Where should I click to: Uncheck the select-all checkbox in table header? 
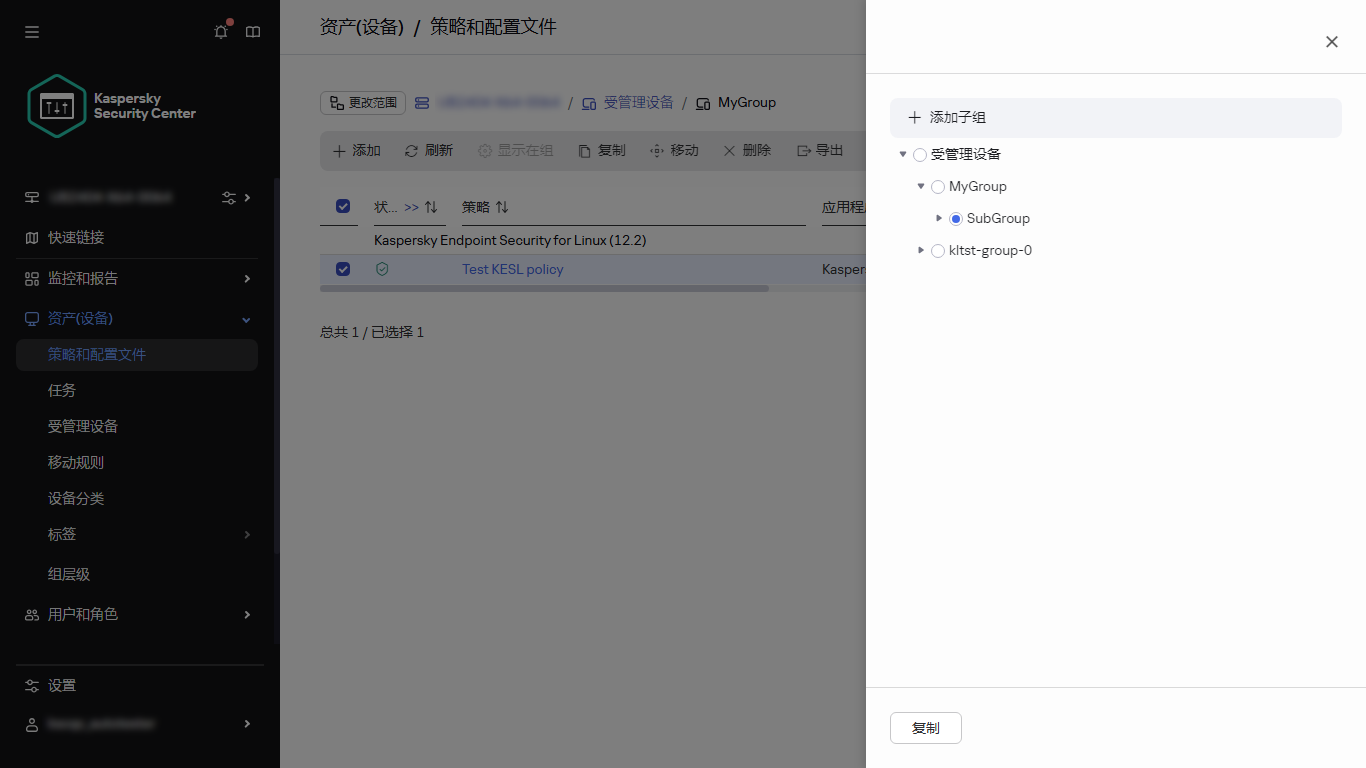click(x=343, y=206)
